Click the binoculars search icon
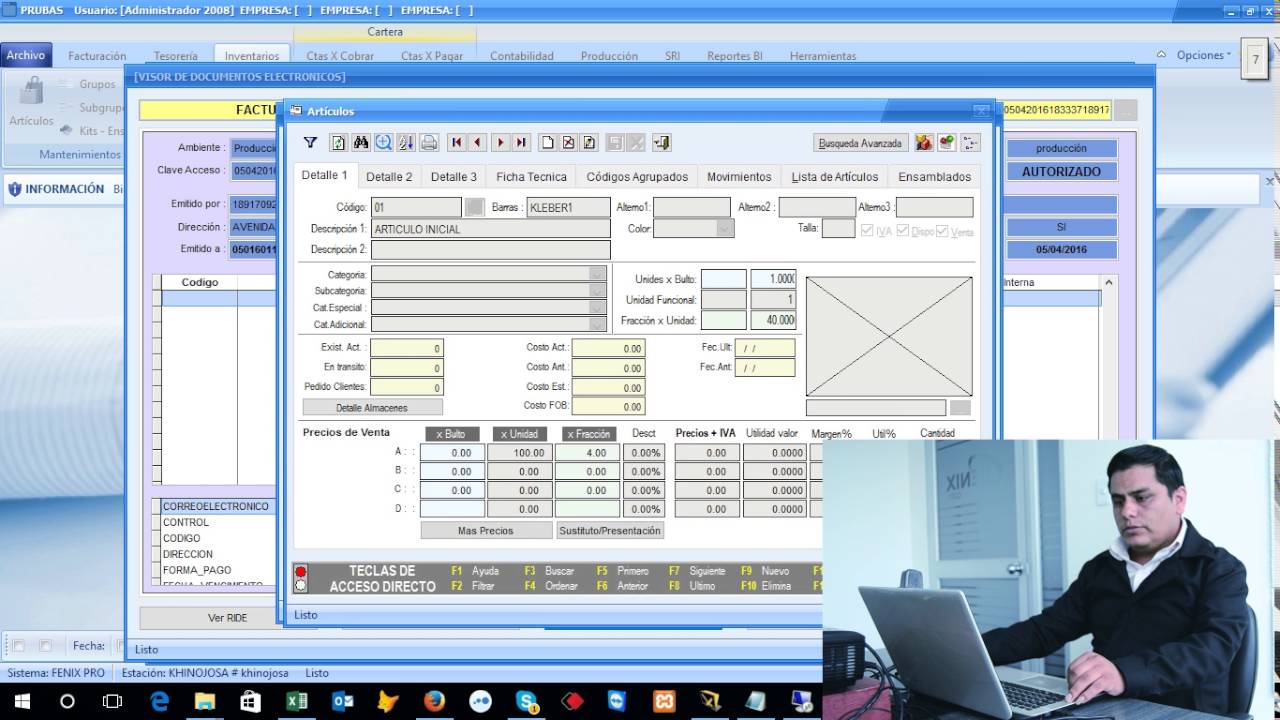Screen dimensions: 1280x720 coord(361,143)
